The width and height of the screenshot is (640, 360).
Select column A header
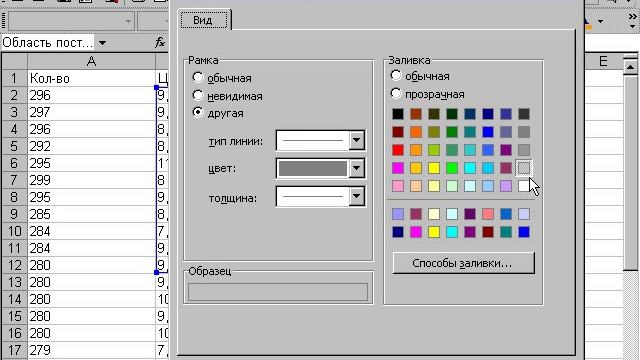coord(91,61)
